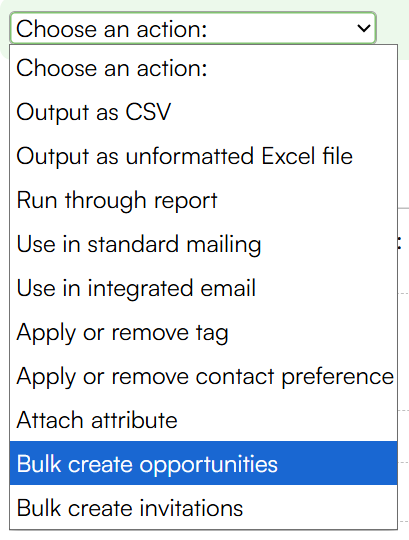Export using the unformatted Excel file entry
The height and width of the screenshot is (540, 409).
coord(203,156)
